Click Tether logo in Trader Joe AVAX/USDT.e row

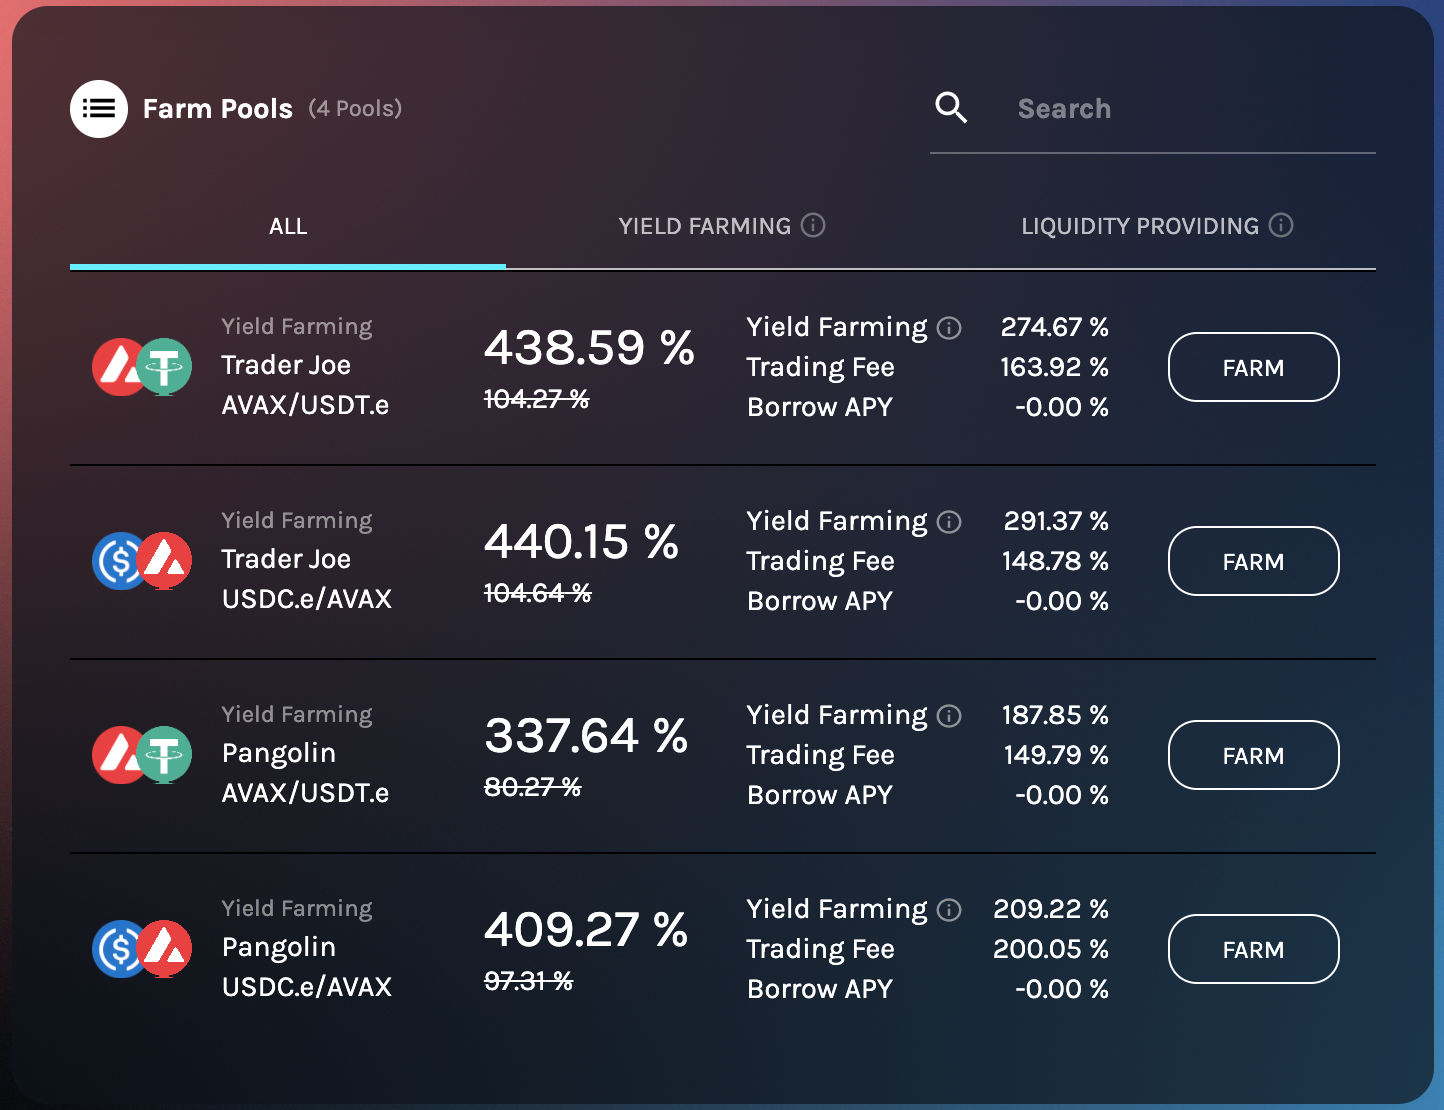(165, 367)
